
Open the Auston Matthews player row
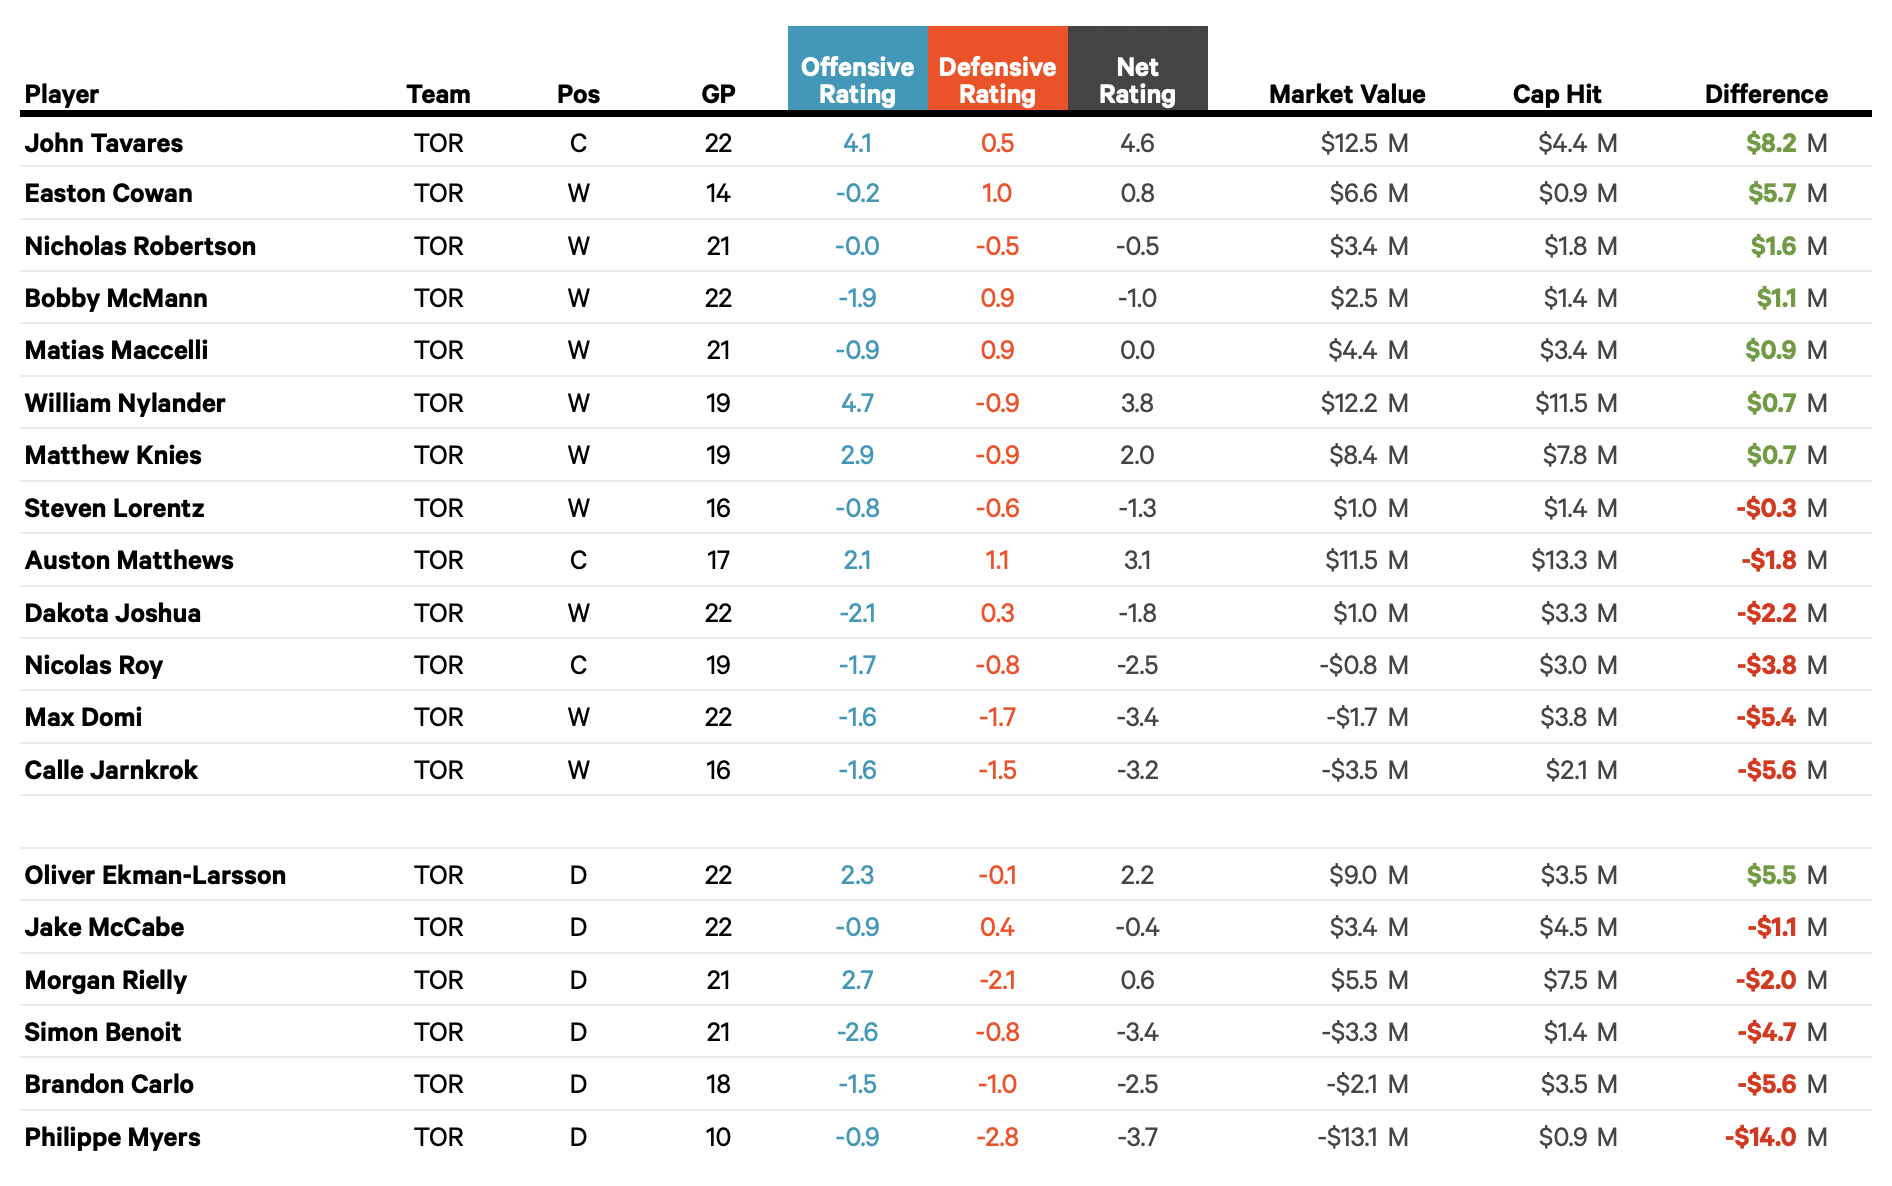click(129, 560)
